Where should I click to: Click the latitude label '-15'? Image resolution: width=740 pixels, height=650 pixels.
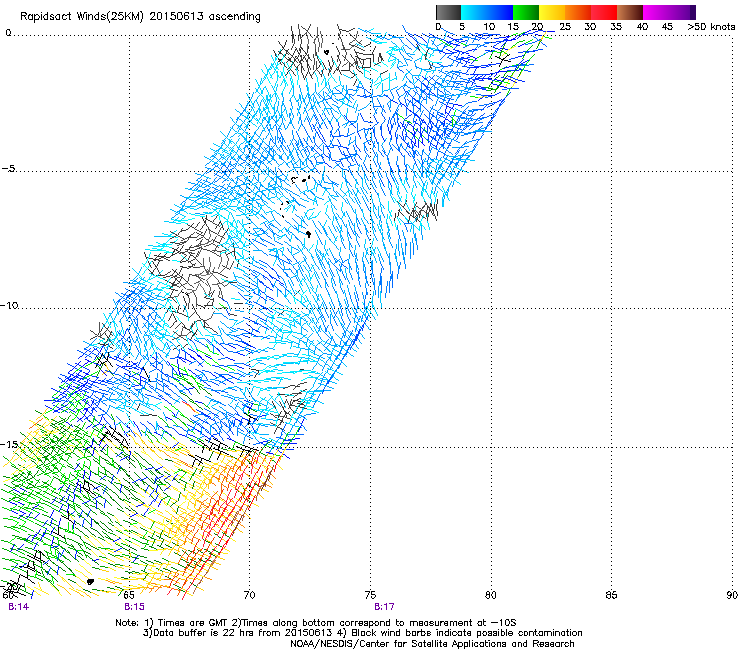click(9, 444)
